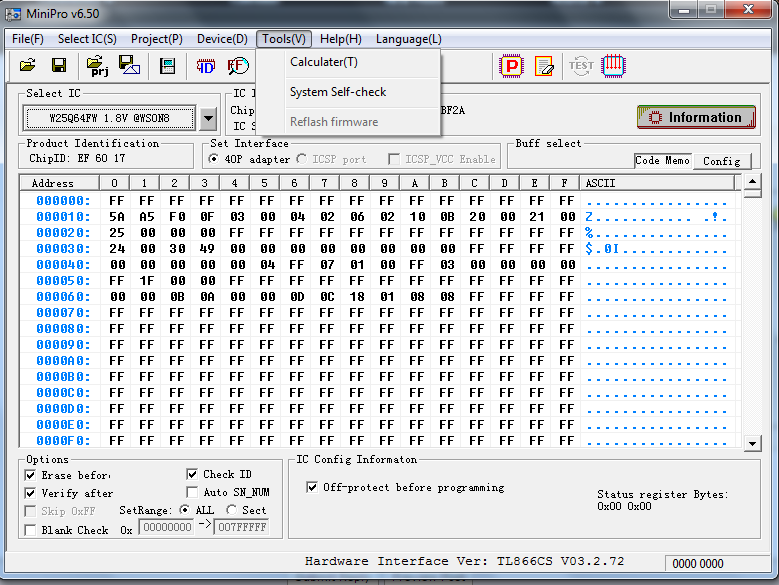This screenshot has width=779, height=585.
Task: Click the W25Q64FW chip selection box
Action: [109, 118]
